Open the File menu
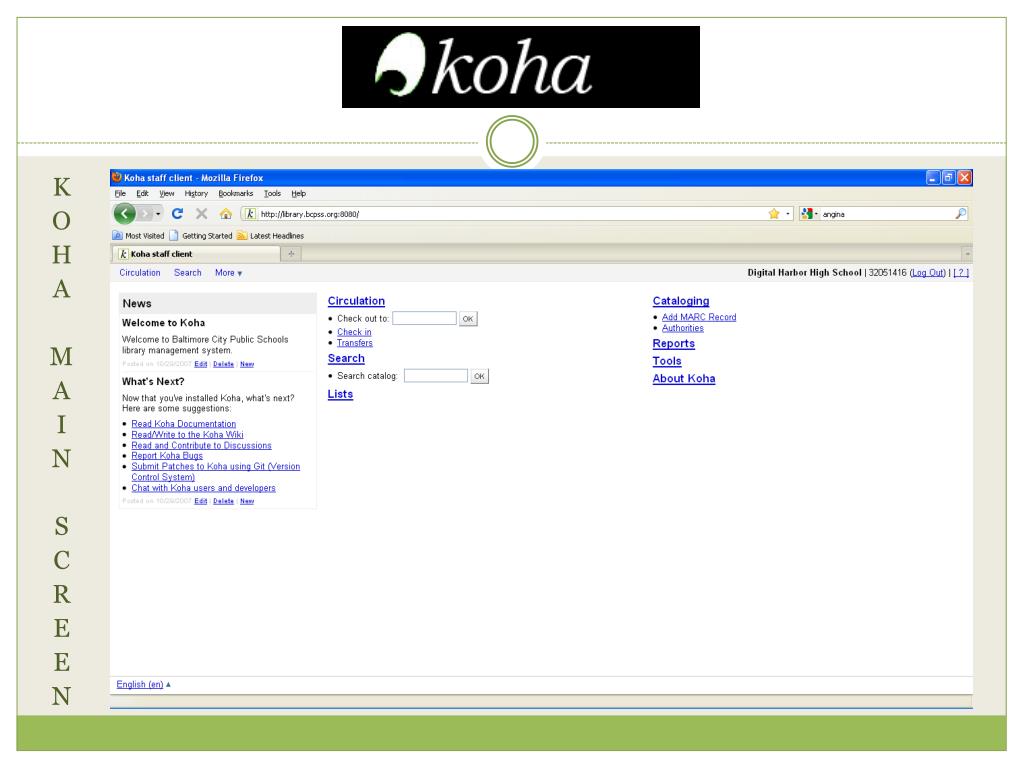This screenshot has width=1024, height=768. (x=120, y=194)
